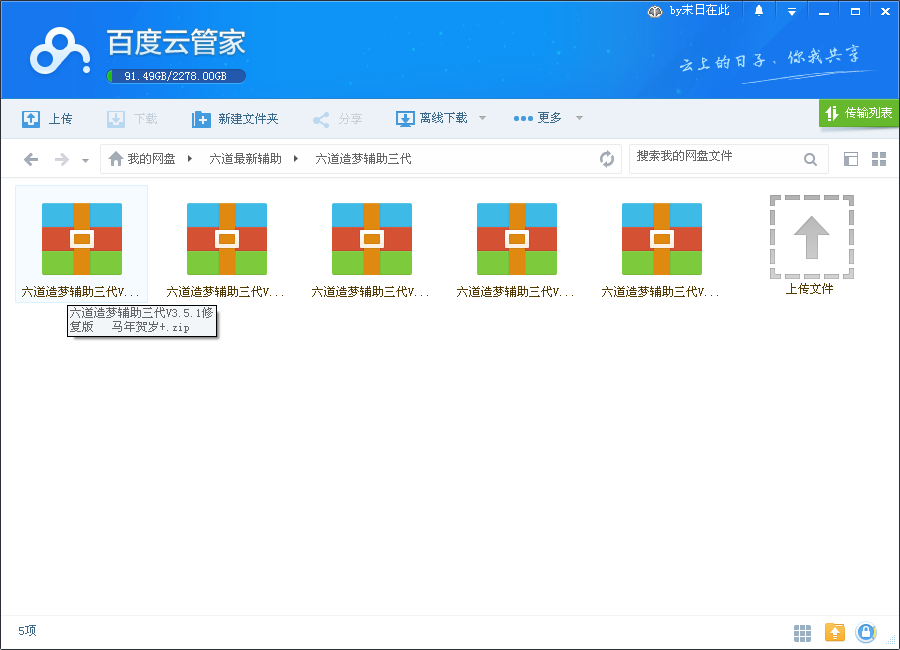Open the 传输列表 transfer list

pyautogui.click(x=859, y=113)
